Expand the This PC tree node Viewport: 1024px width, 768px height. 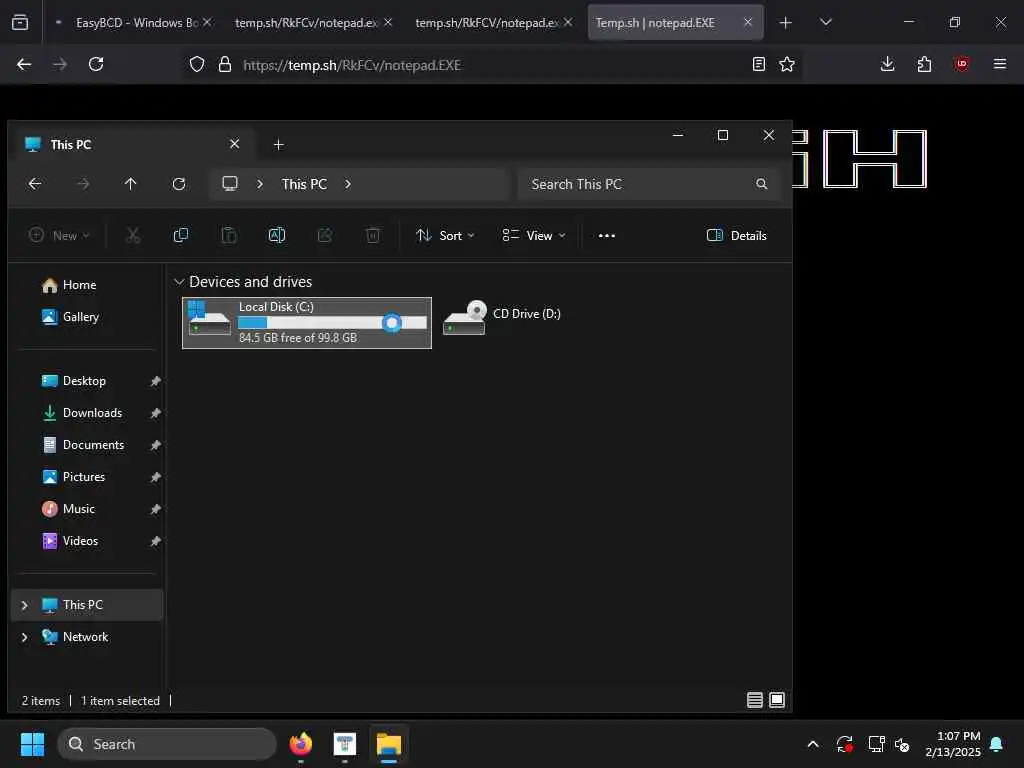click(x=24, y=605)
